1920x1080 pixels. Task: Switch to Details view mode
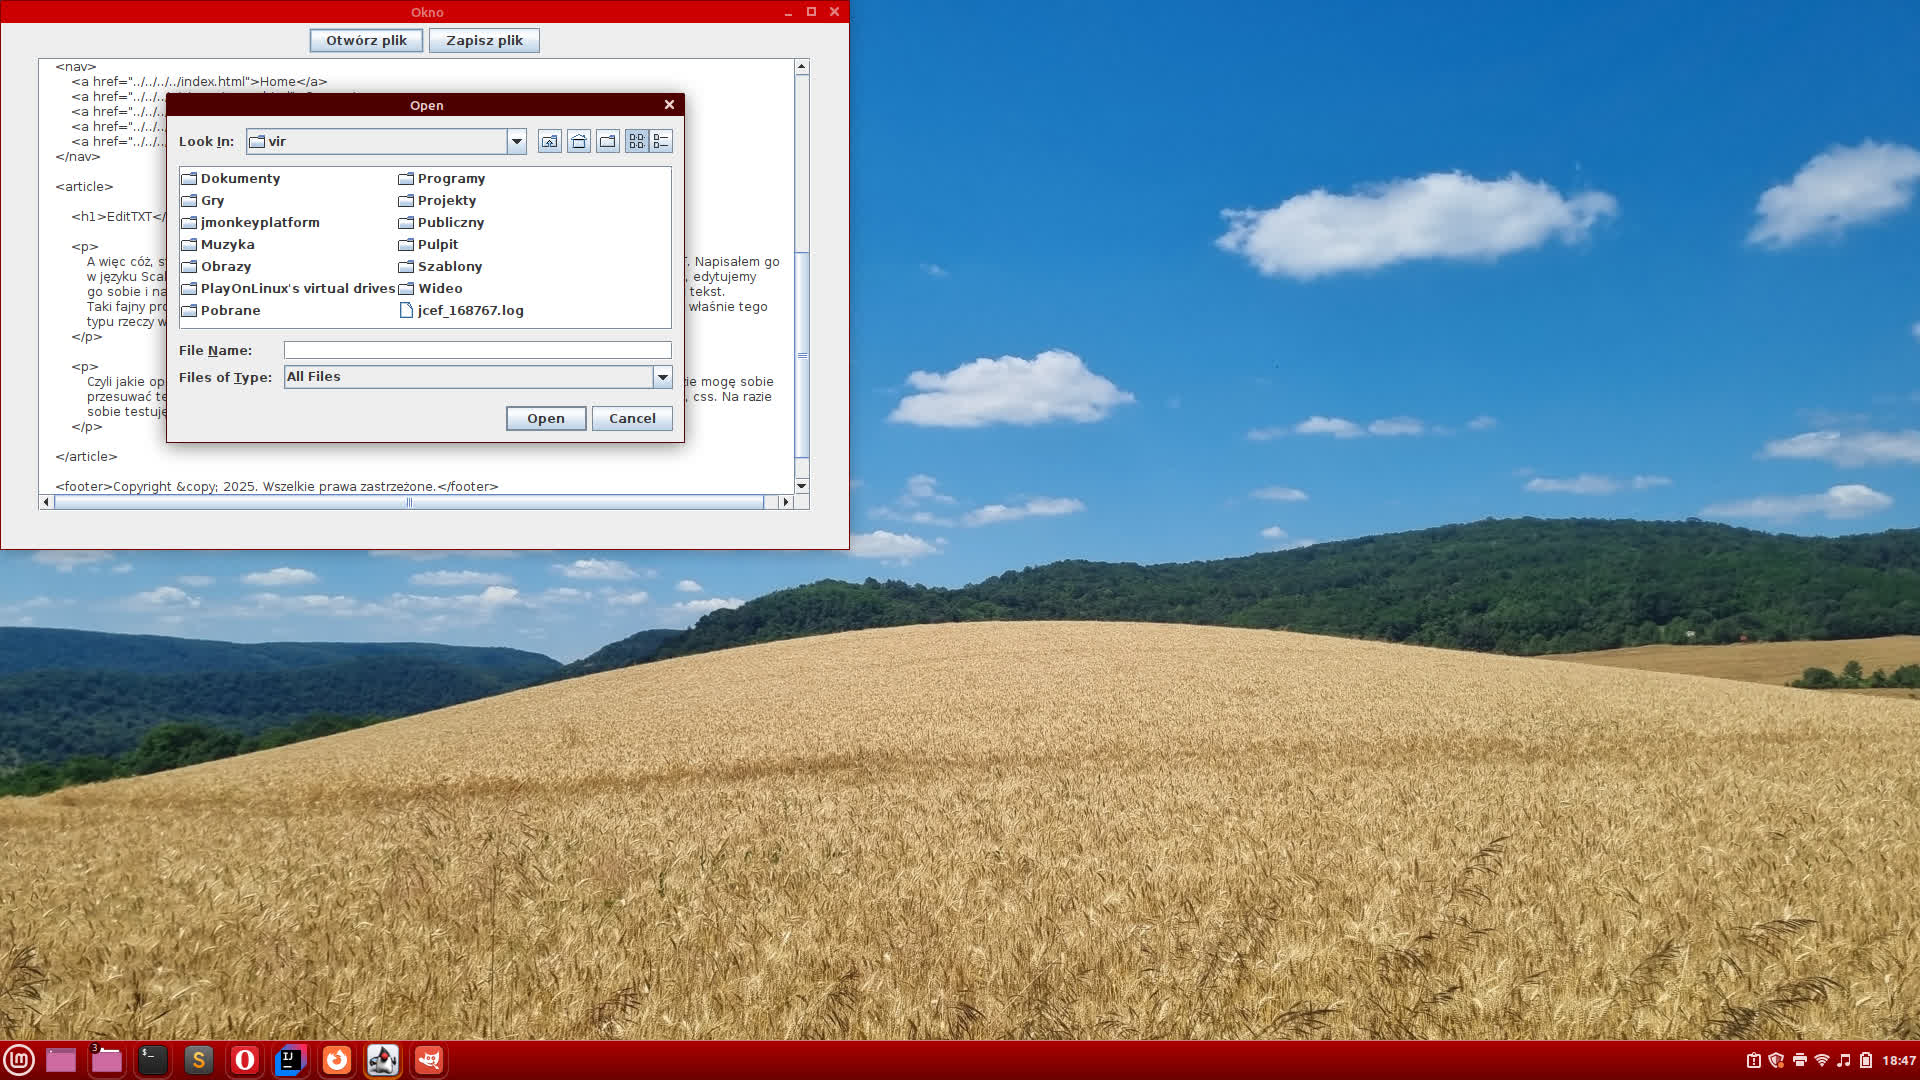(661, 142)
